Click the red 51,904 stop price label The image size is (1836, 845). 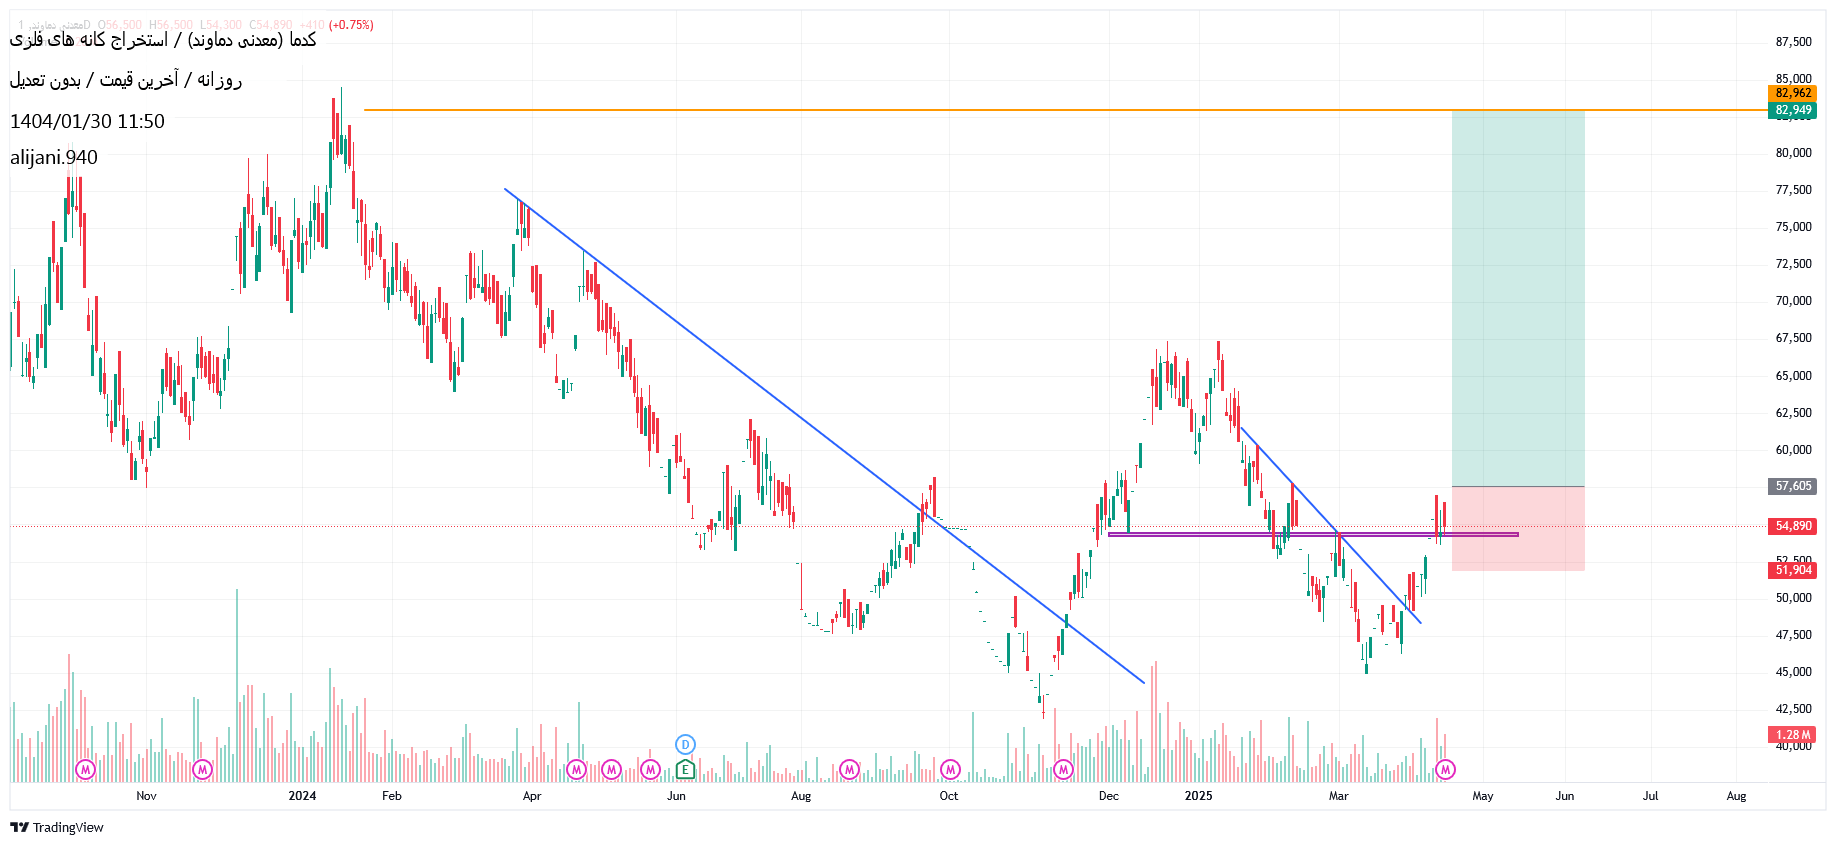1793,570
